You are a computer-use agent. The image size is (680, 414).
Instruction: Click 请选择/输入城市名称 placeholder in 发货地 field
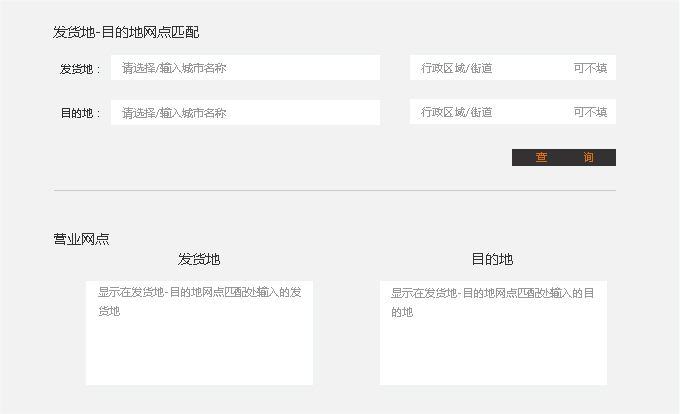coord(174,68)
